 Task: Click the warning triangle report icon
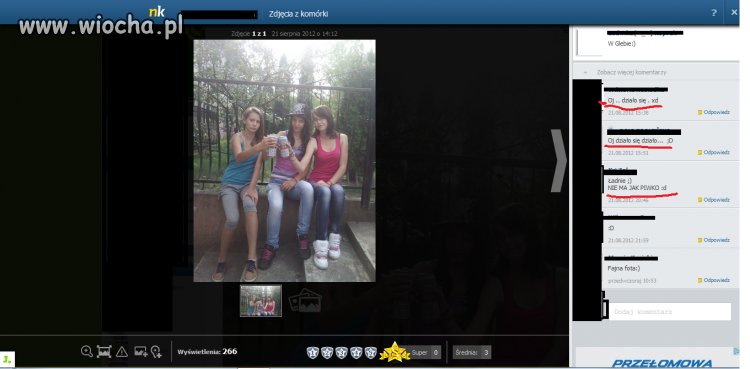[x=121, y=352]
